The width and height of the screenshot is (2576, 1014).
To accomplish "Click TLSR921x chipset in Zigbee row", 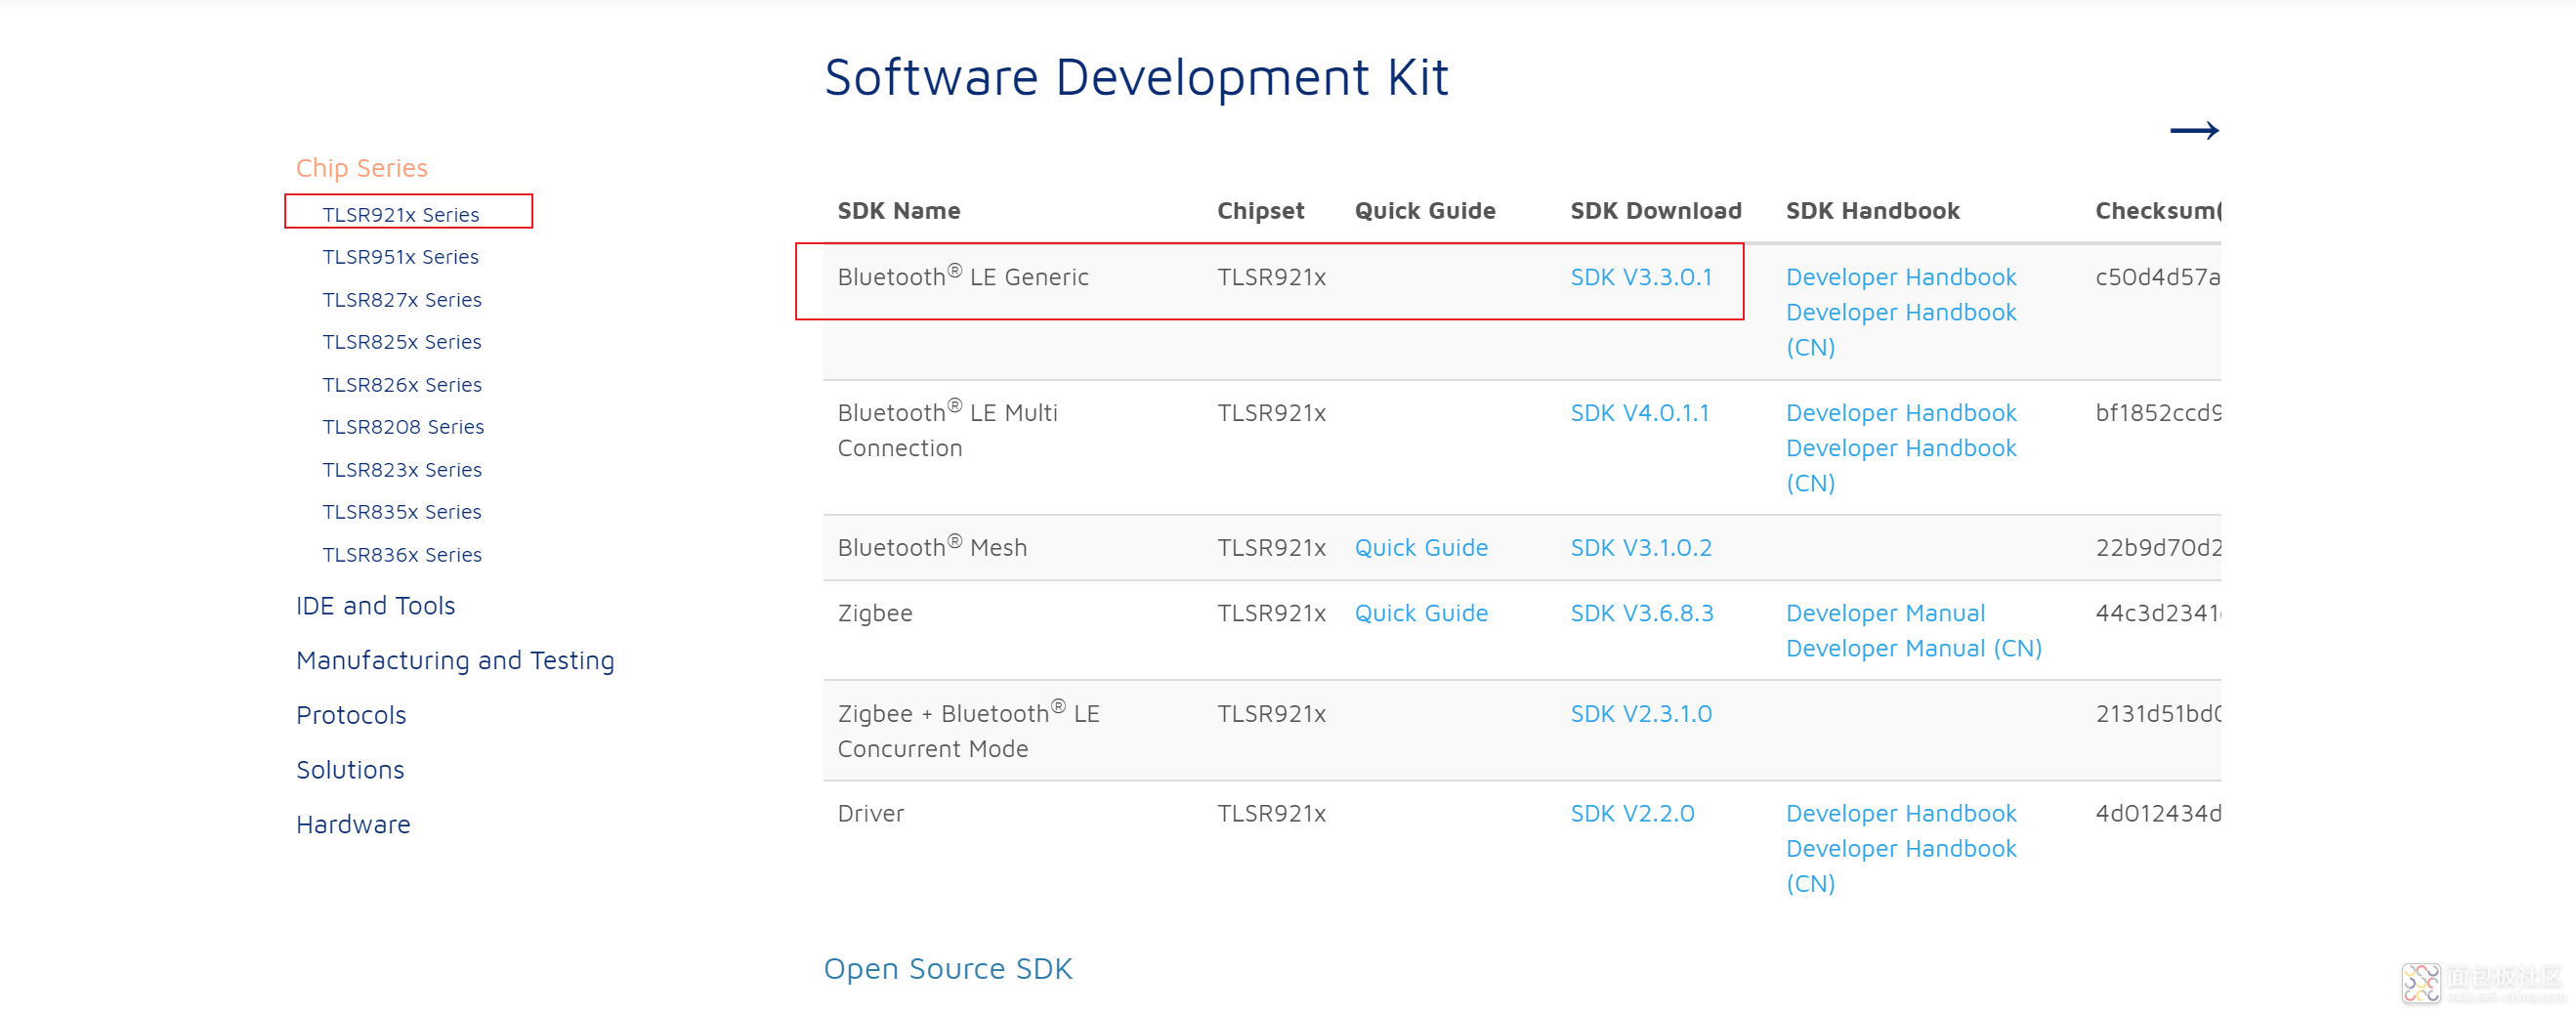I will (1271, 613).
